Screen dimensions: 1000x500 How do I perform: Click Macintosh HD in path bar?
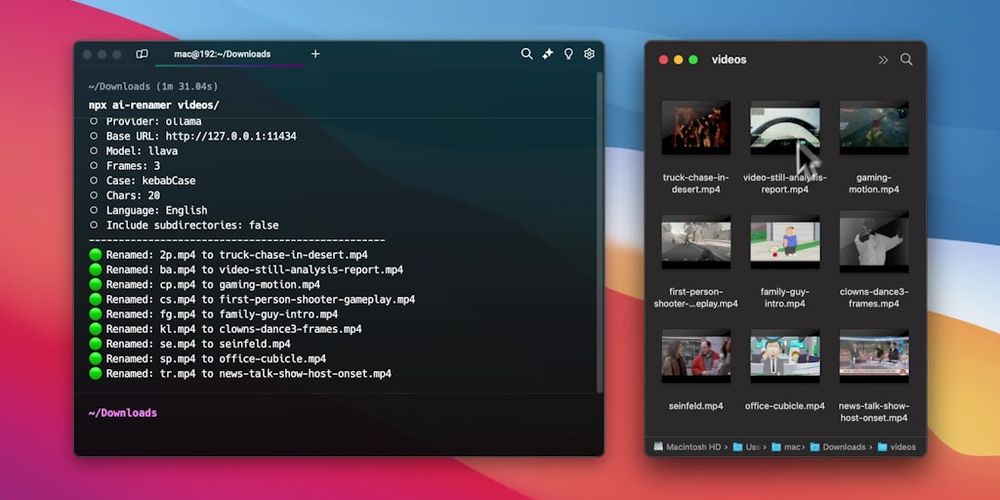pyautogui.click(x=687, y=447)
